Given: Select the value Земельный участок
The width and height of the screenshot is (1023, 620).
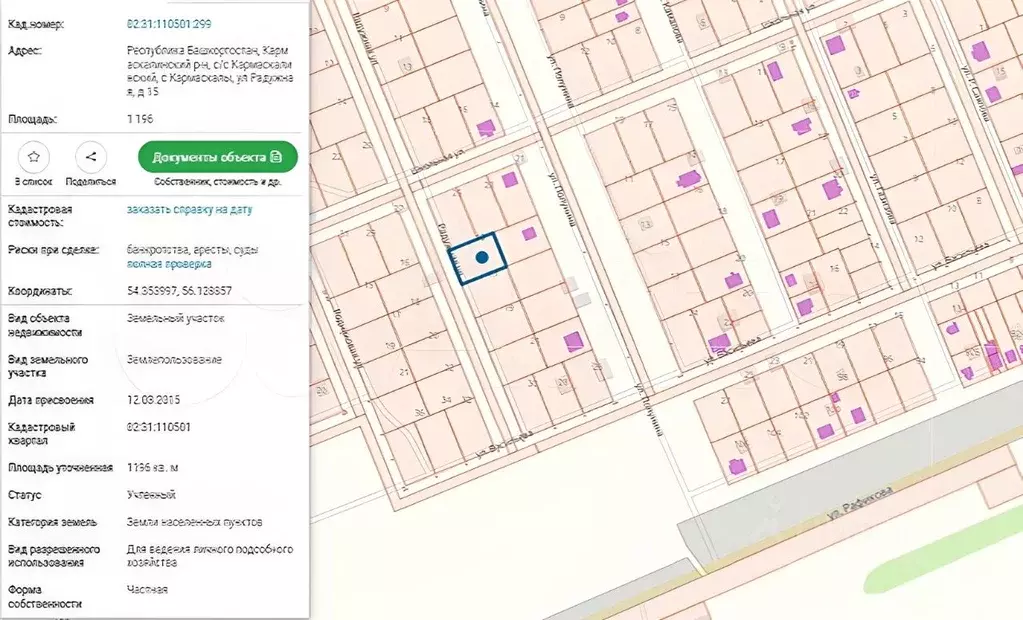Looking at the screenshot, I should pyautogui.click(x=176, y=318).
